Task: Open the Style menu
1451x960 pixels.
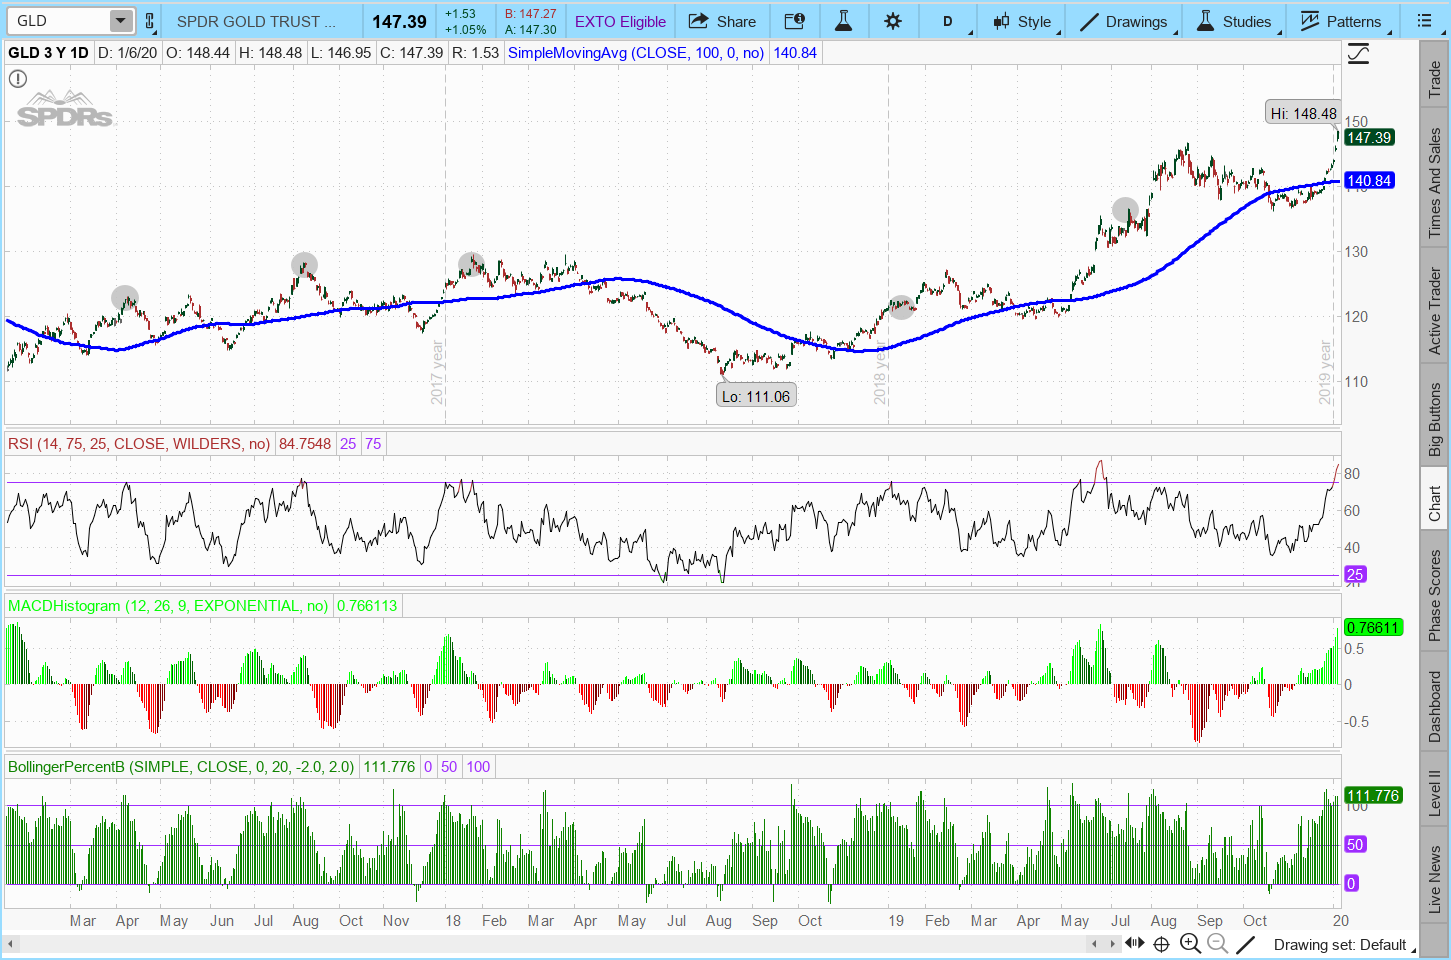Action: click(x=1022, y=21)
